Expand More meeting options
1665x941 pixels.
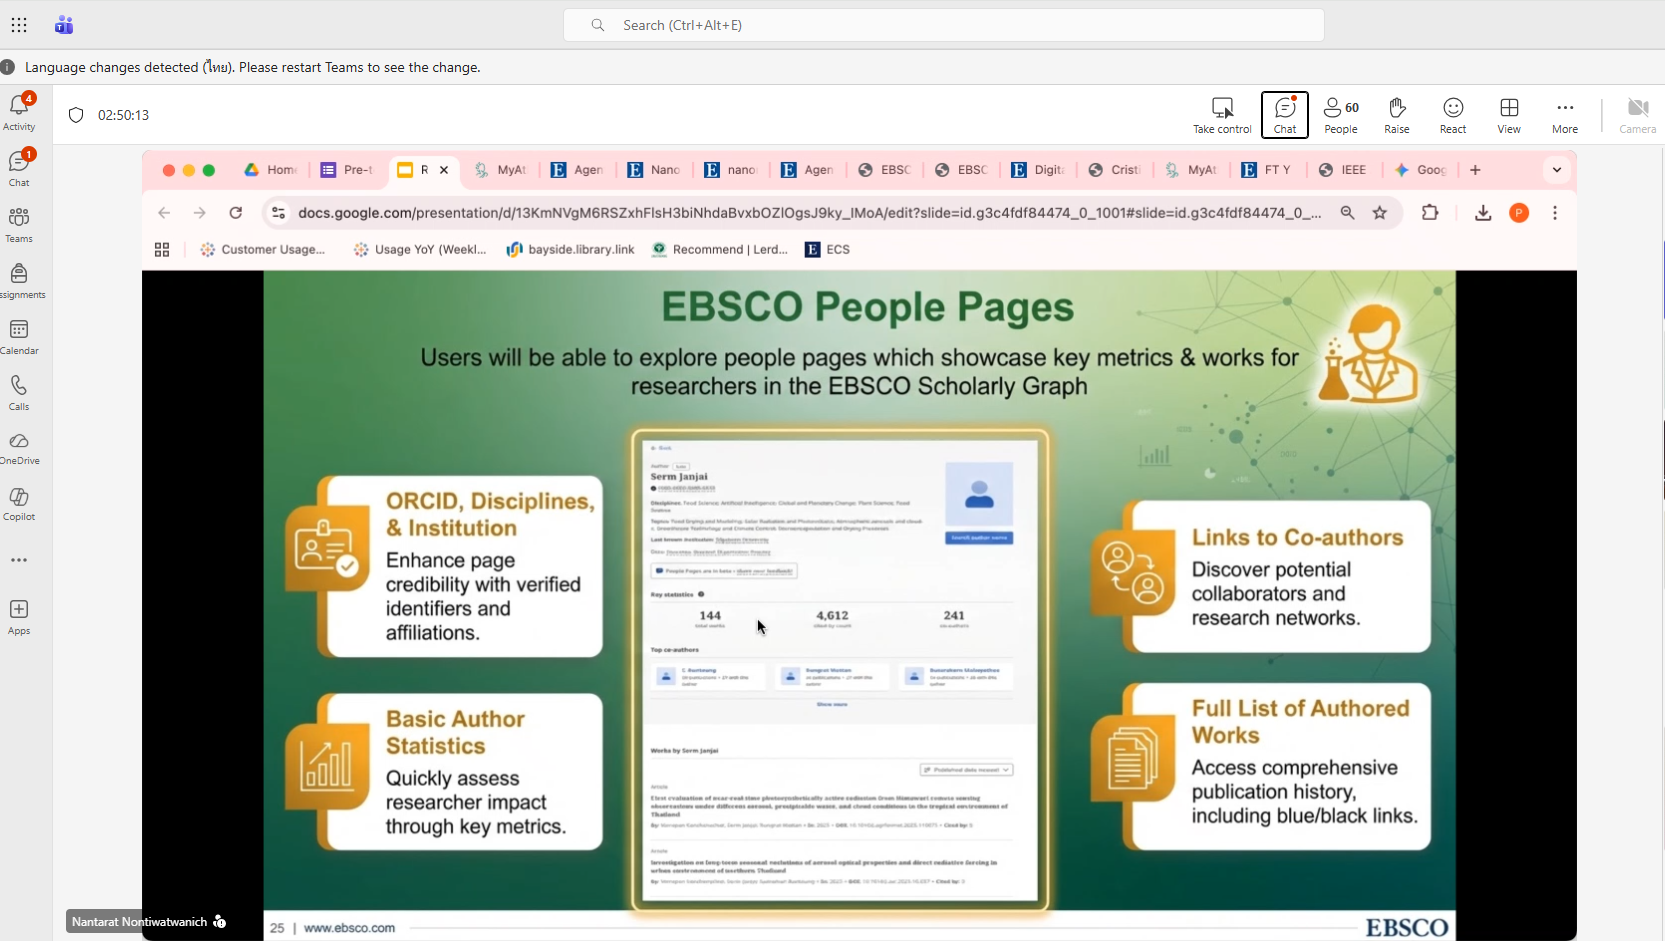pos(1565,114)
